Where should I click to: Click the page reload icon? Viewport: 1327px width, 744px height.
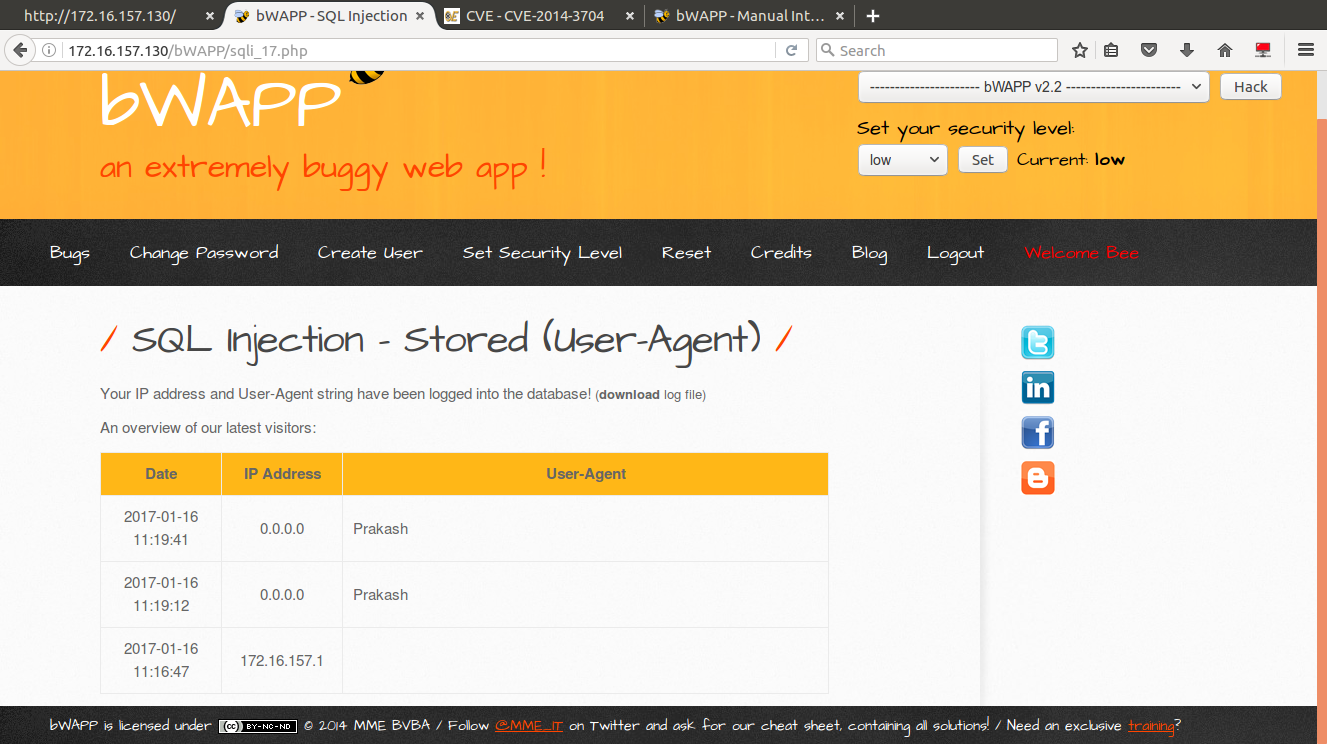[x=791, y=50]
